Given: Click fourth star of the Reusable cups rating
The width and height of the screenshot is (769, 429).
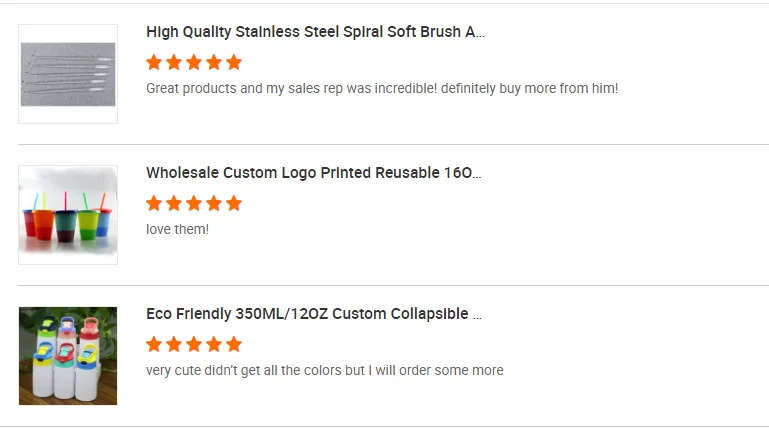Looking at the screenshot, I should 214,203.
